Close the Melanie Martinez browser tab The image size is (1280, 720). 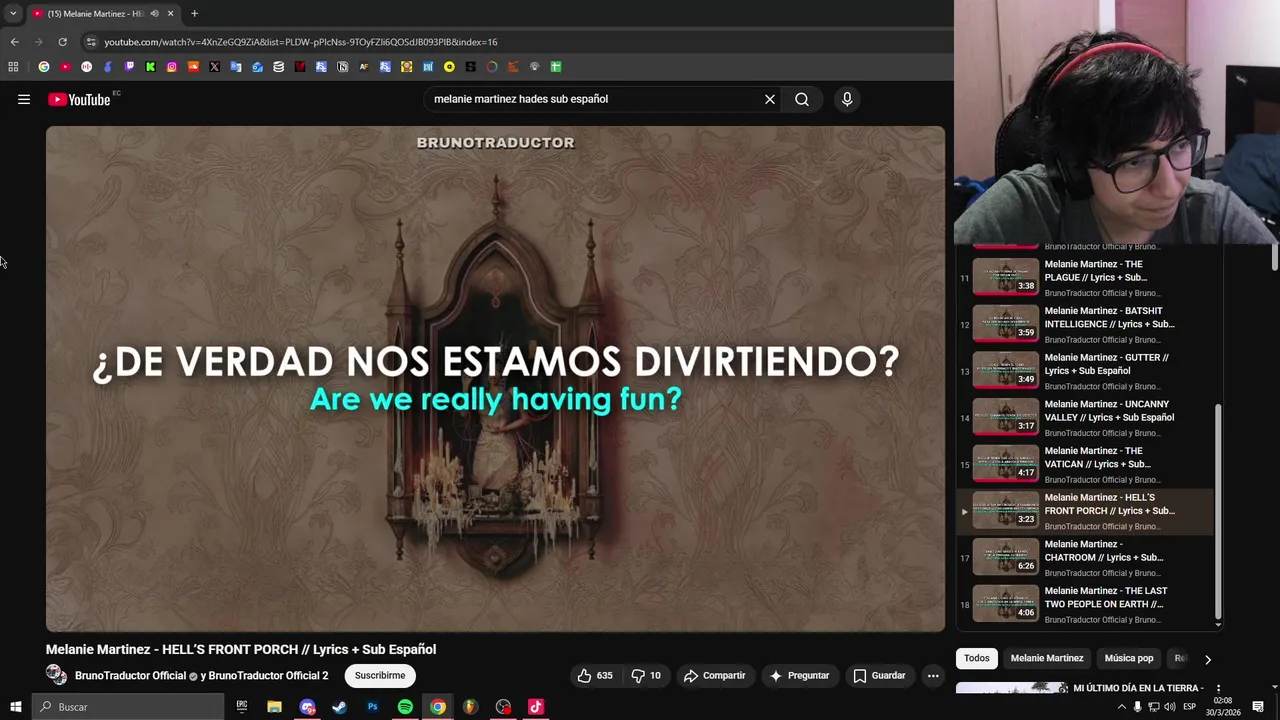pyautogui.click(x=170, y=14)
